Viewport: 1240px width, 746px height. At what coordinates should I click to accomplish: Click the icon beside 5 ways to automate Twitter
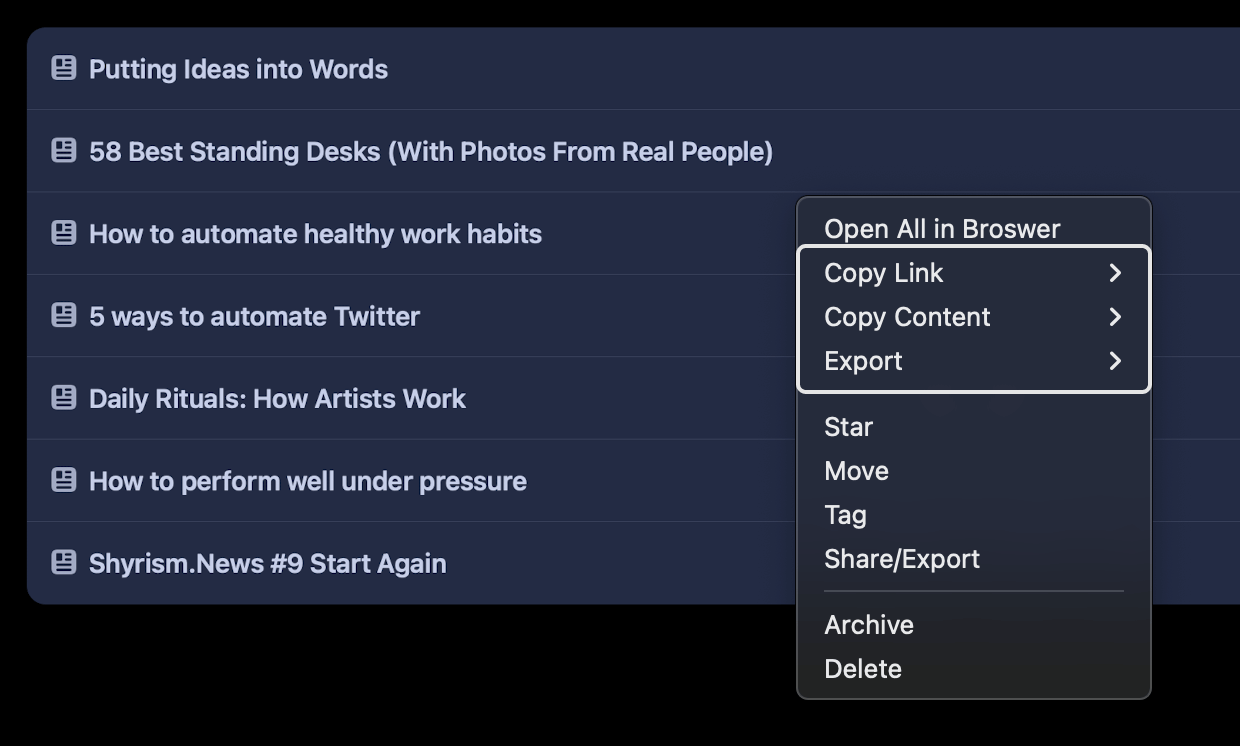pos(64,315)
